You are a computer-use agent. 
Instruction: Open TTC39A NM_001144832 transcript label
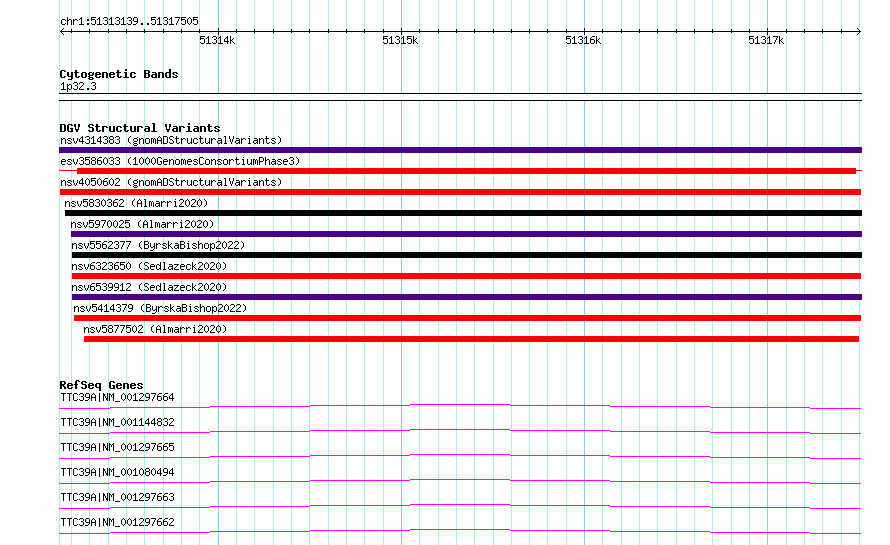[117, 422]
